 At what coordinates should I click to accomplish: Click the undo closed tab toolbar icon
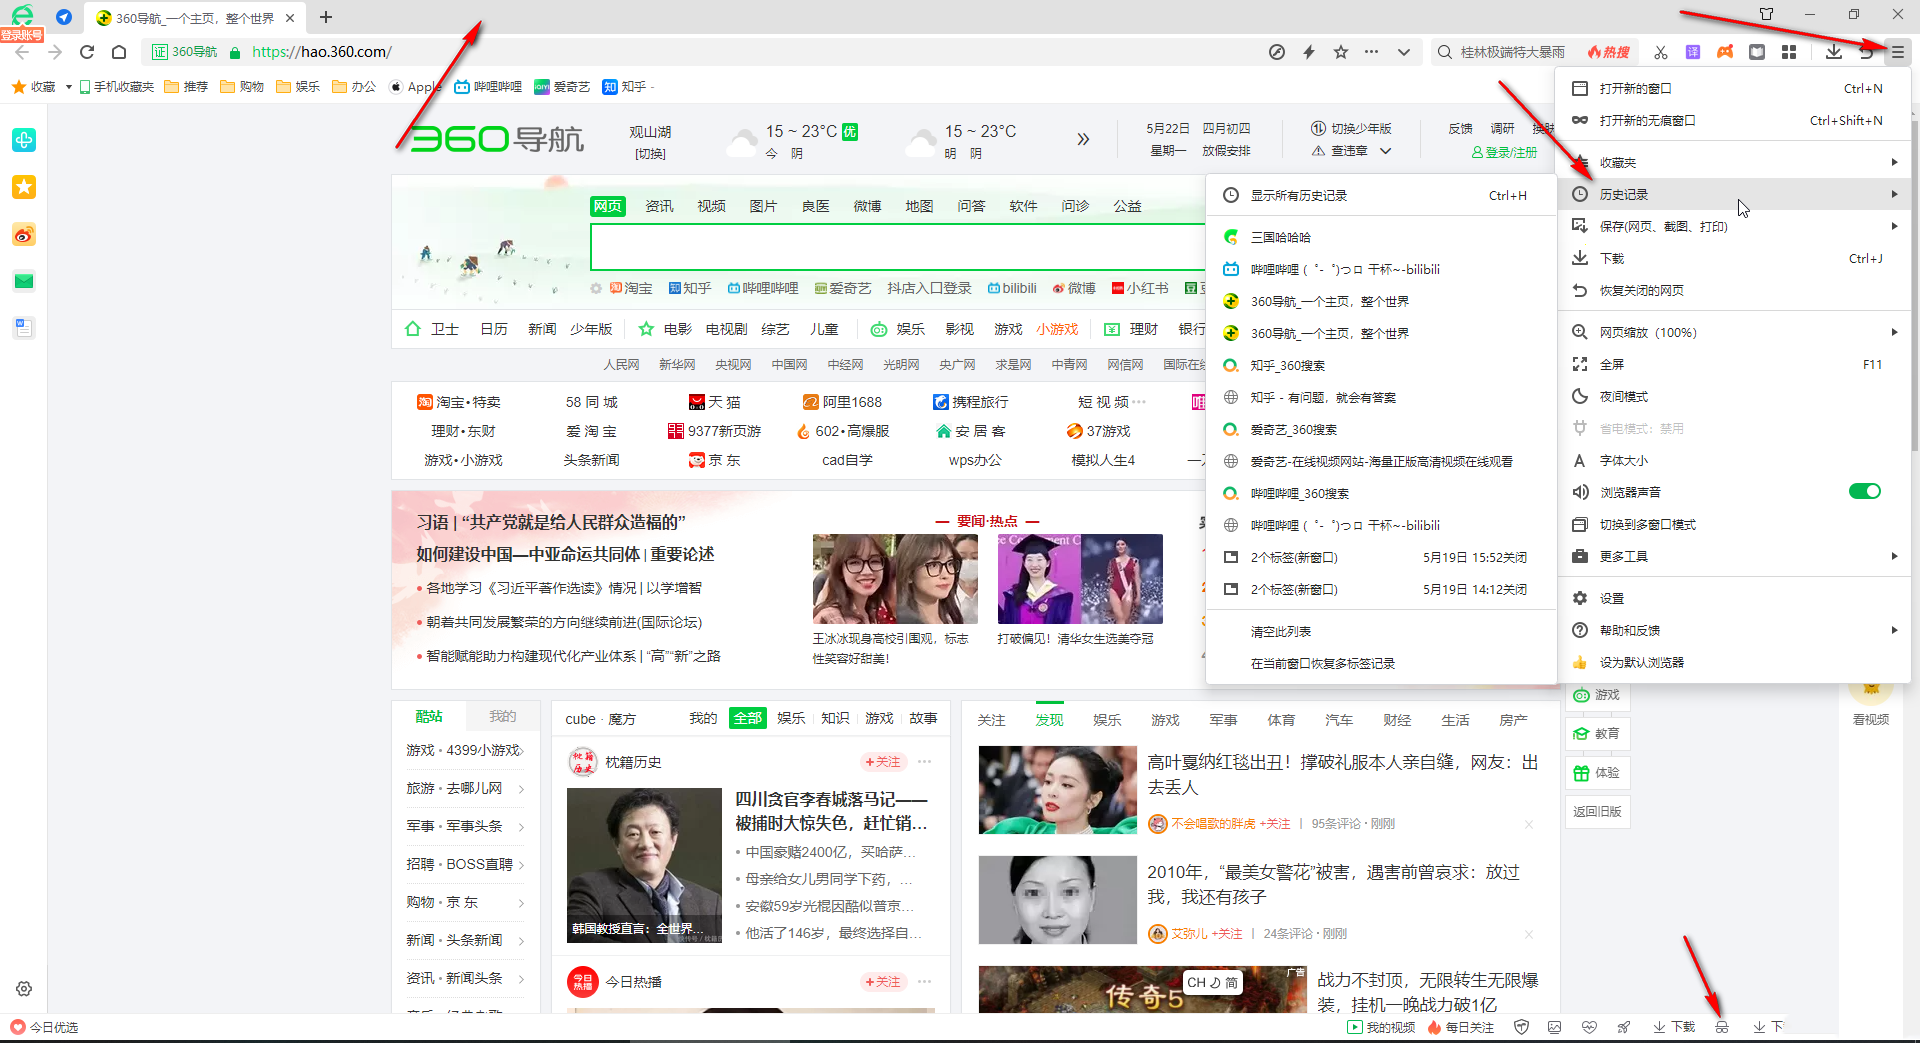click(1866, 52)
